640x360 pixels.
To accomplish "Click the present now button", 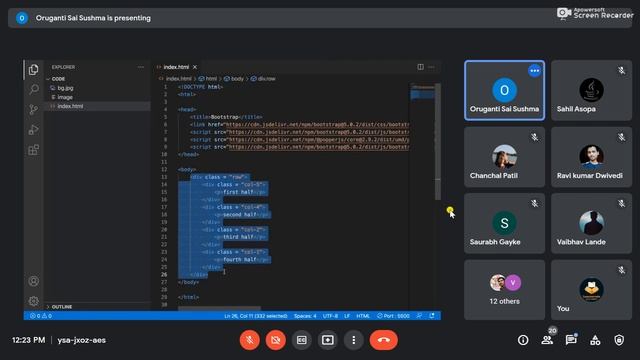I will pyautogui.click(x=328, y=340).
